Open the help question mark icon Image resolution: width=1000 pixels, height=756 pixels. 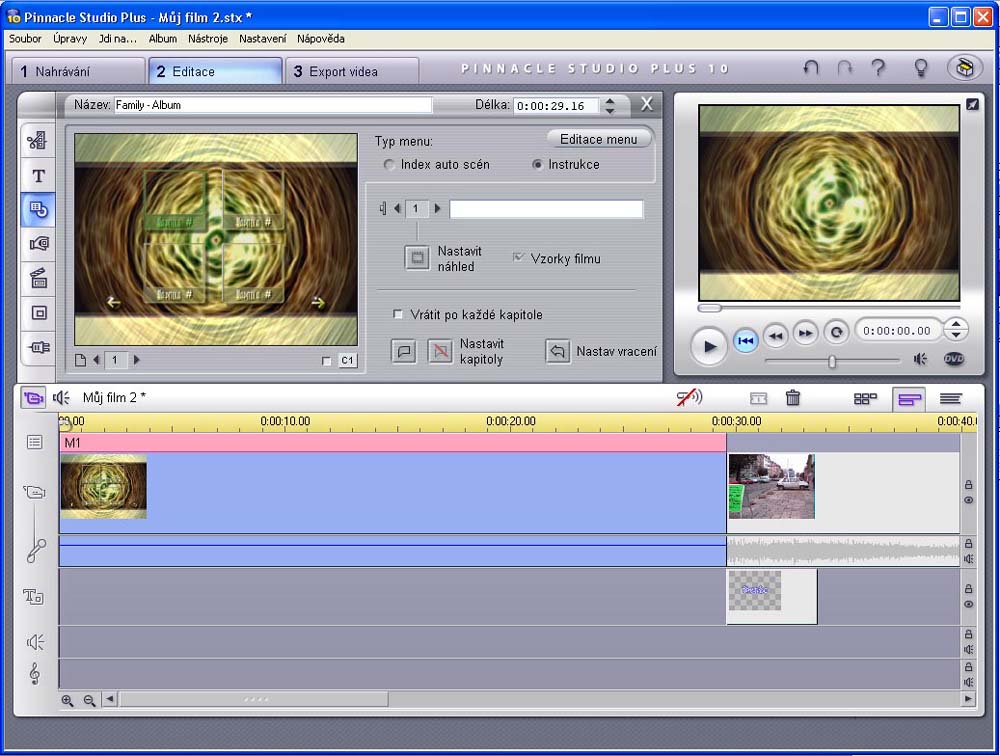(878, 68)
